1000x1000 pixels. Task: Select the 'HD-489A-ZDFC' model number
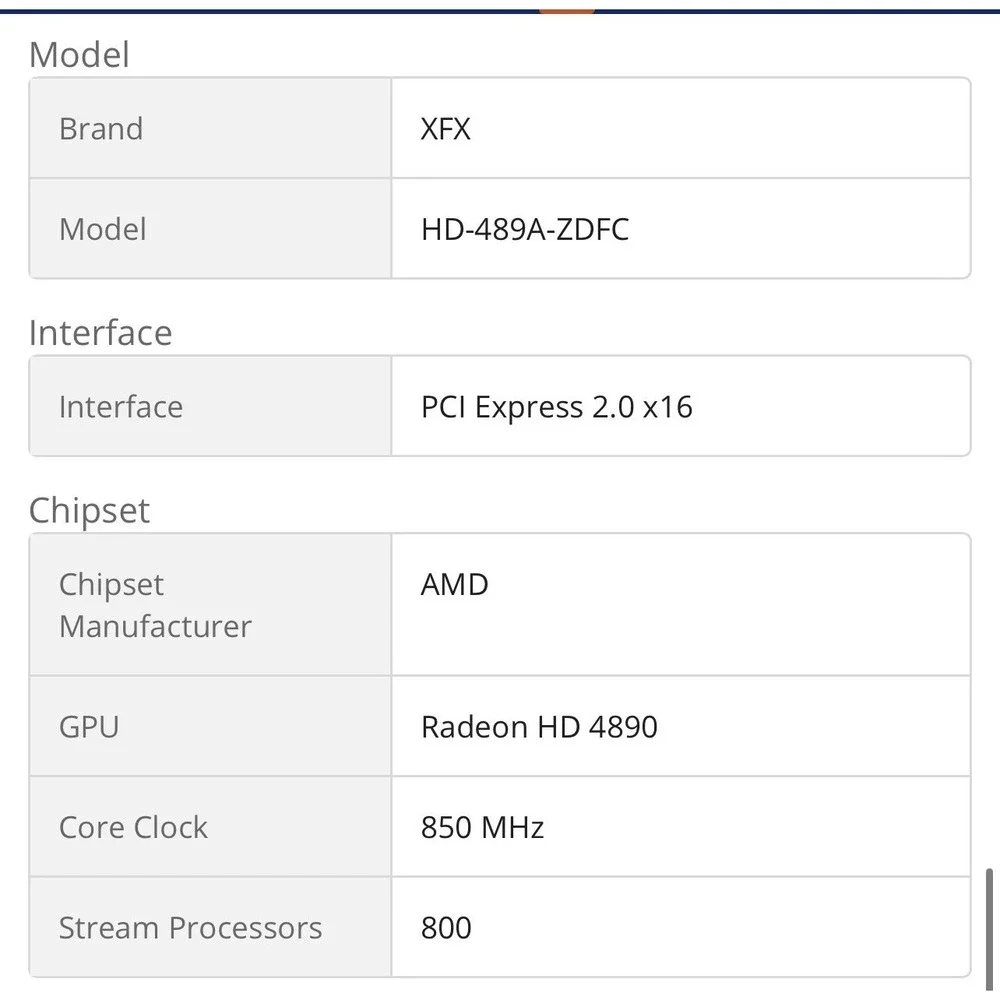point(525,229)
